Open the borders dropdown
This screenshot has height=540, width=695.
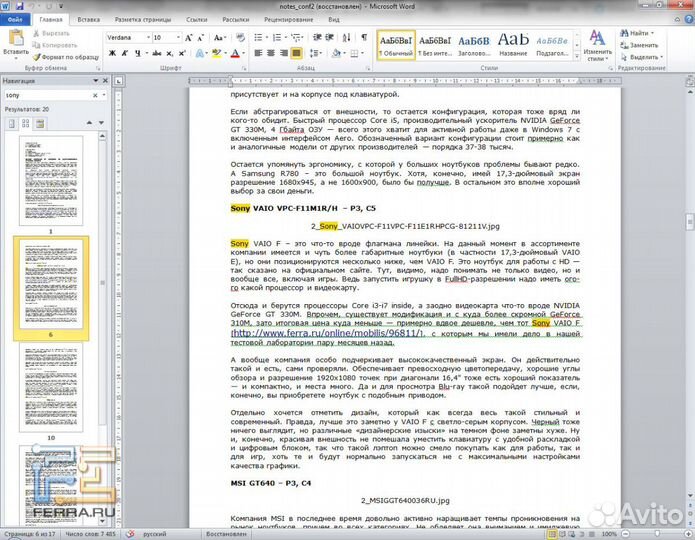click(x=362, y=54)
